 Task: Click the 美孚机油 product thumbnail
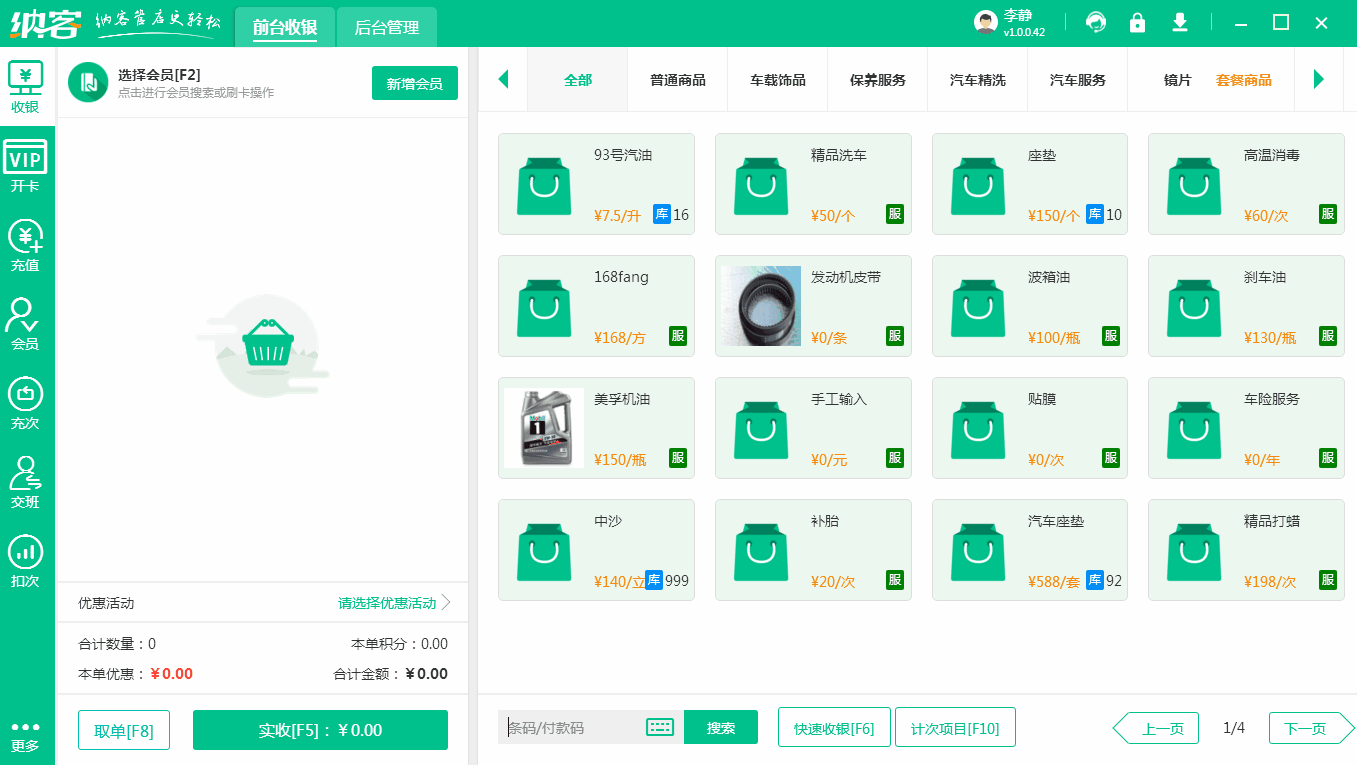pyautogui.click(x=543, y=428)
